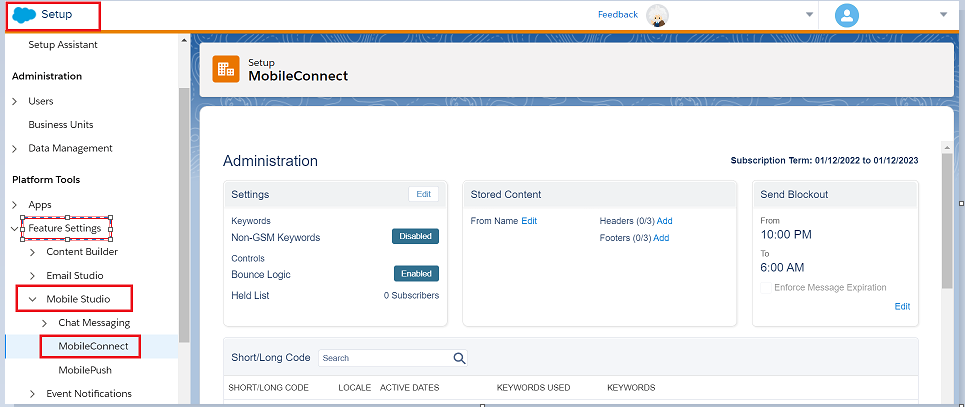Select MobileConnect in sidebar
The image size is (965, 407).
point(94,346)
